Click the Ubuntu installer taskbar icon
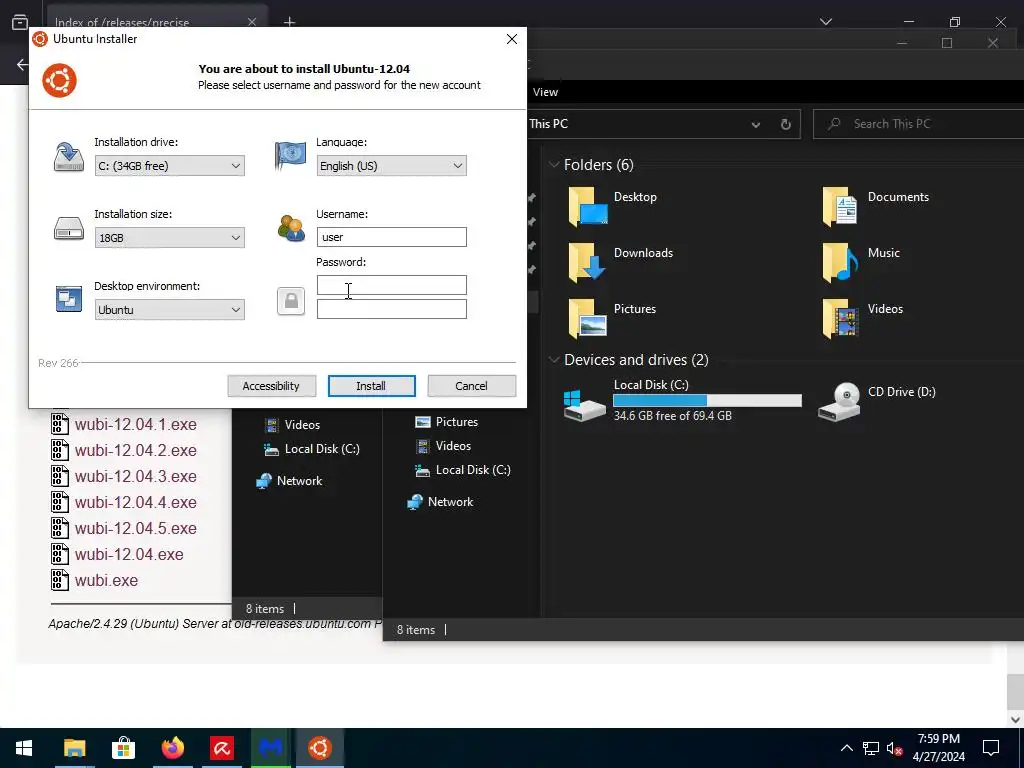1024x768 pixels. click(x=320, y=748)
